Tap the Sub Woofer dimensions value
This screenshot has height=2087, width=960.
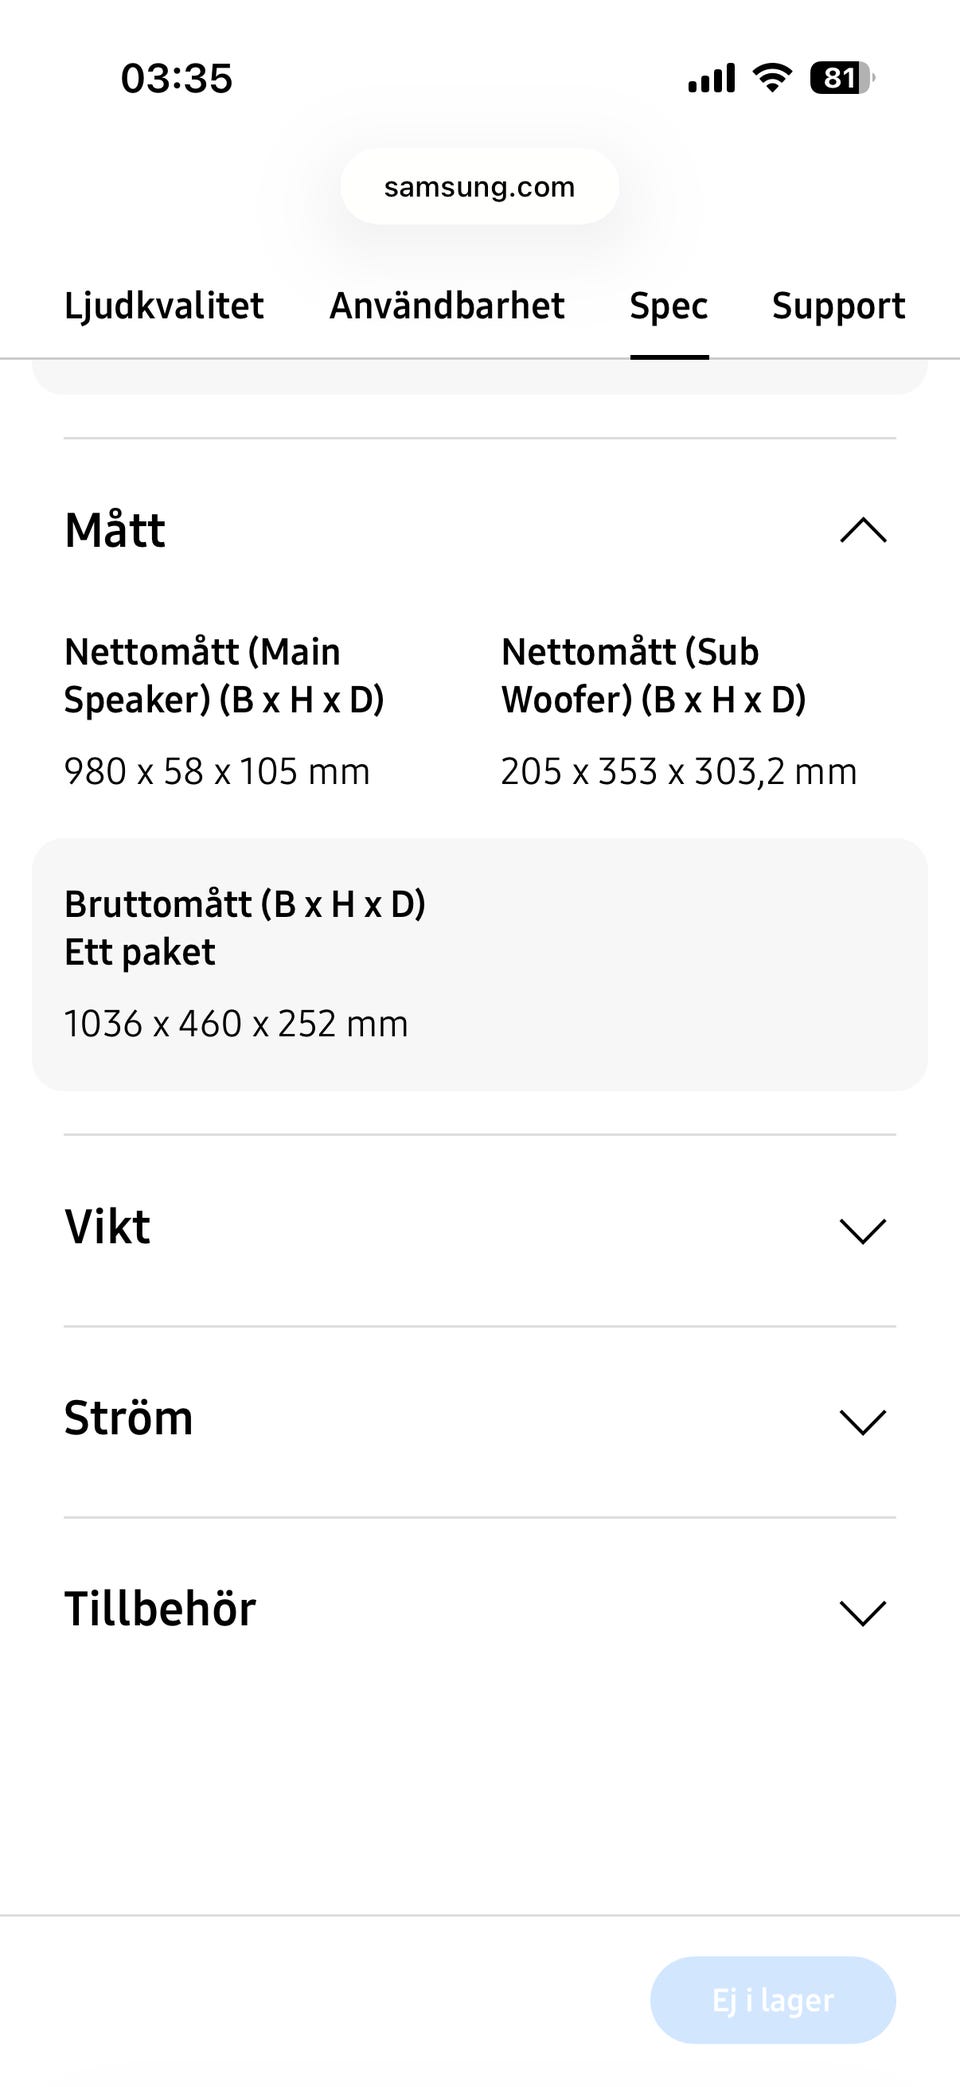pyautogui.click(x=678, y=772)
